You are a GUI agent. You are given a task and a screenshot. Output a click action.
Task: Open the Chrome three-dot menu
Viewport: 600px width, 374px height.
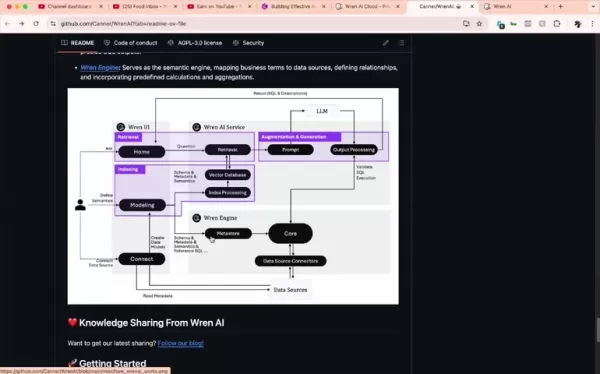(592, 24)
